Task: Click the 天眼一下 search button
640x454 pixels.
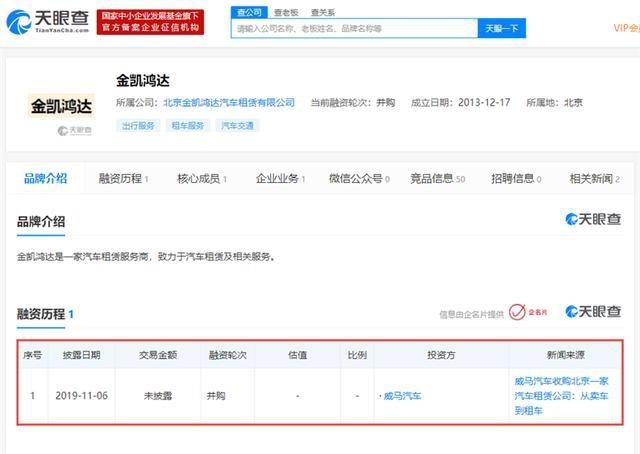Action: tap(502, 28)
